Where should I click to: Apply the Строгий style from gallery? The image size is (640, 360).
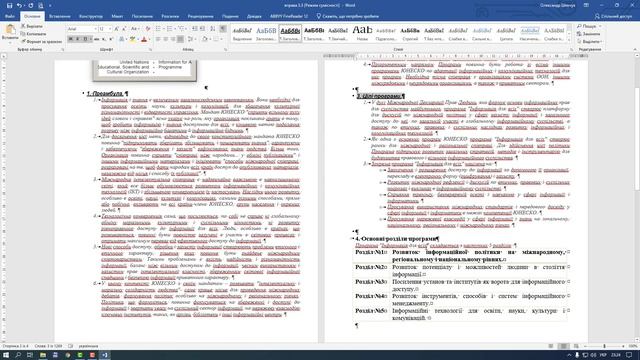point(410,33)
